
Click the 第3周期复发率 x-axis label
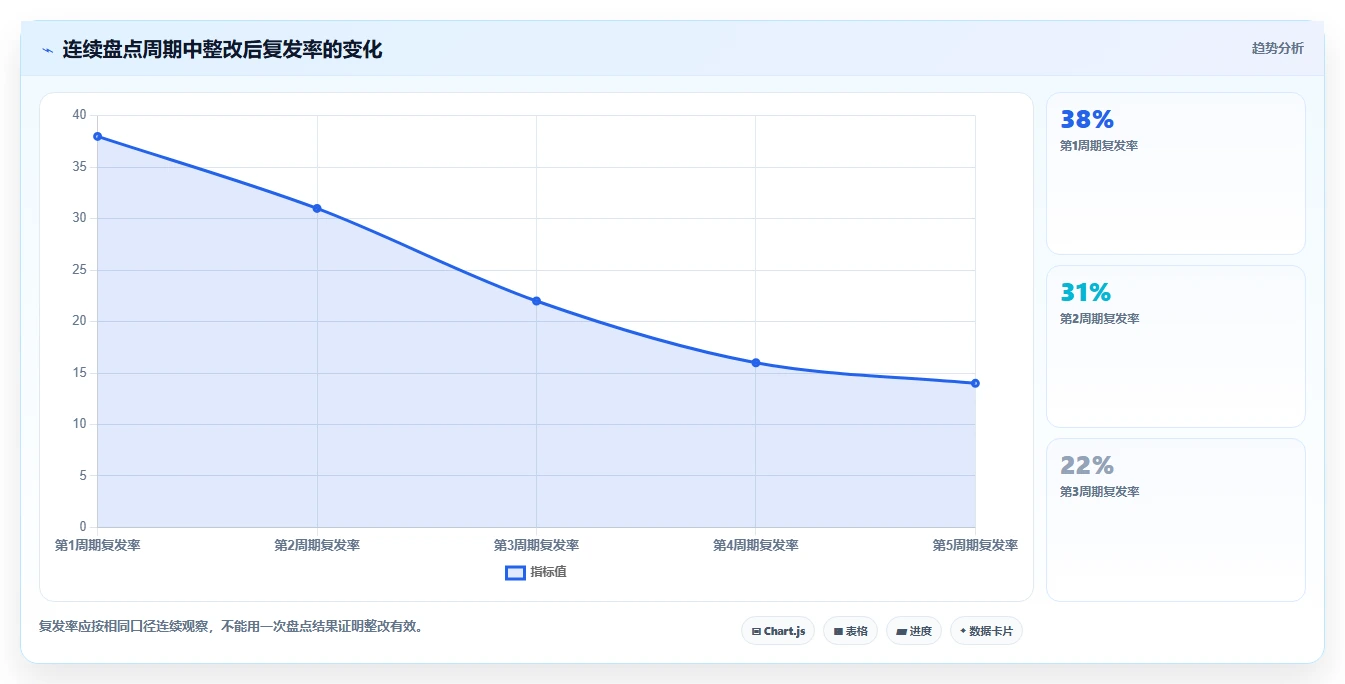point(536,546)
